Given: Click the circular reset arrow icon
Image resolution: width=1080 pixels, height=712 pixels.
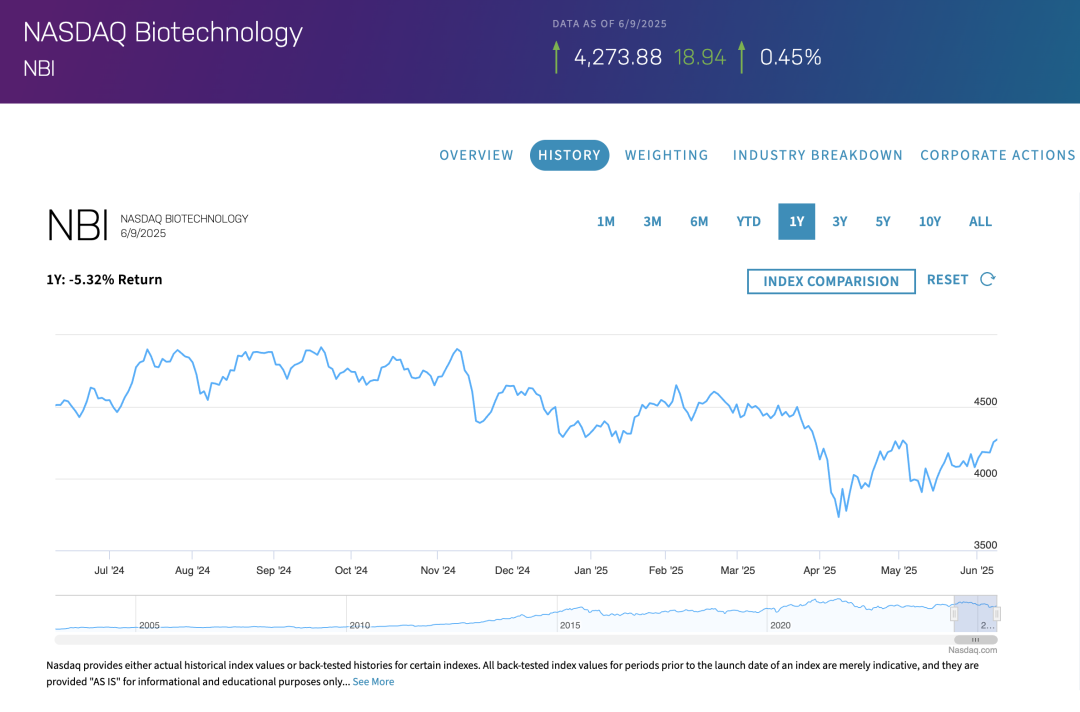Looking at the screenshot, I should (x=988, y=280).
